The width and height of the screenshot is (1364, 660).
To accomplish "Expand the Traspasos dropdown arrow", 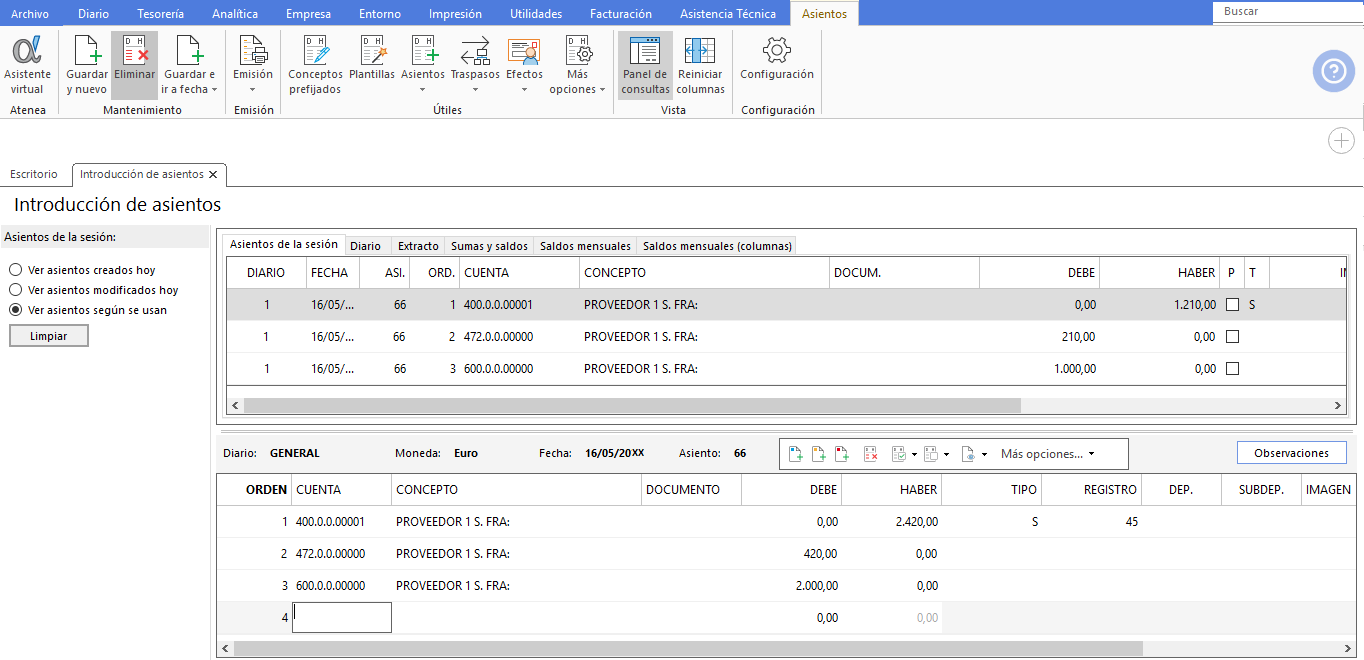I will tap(475, 90).
